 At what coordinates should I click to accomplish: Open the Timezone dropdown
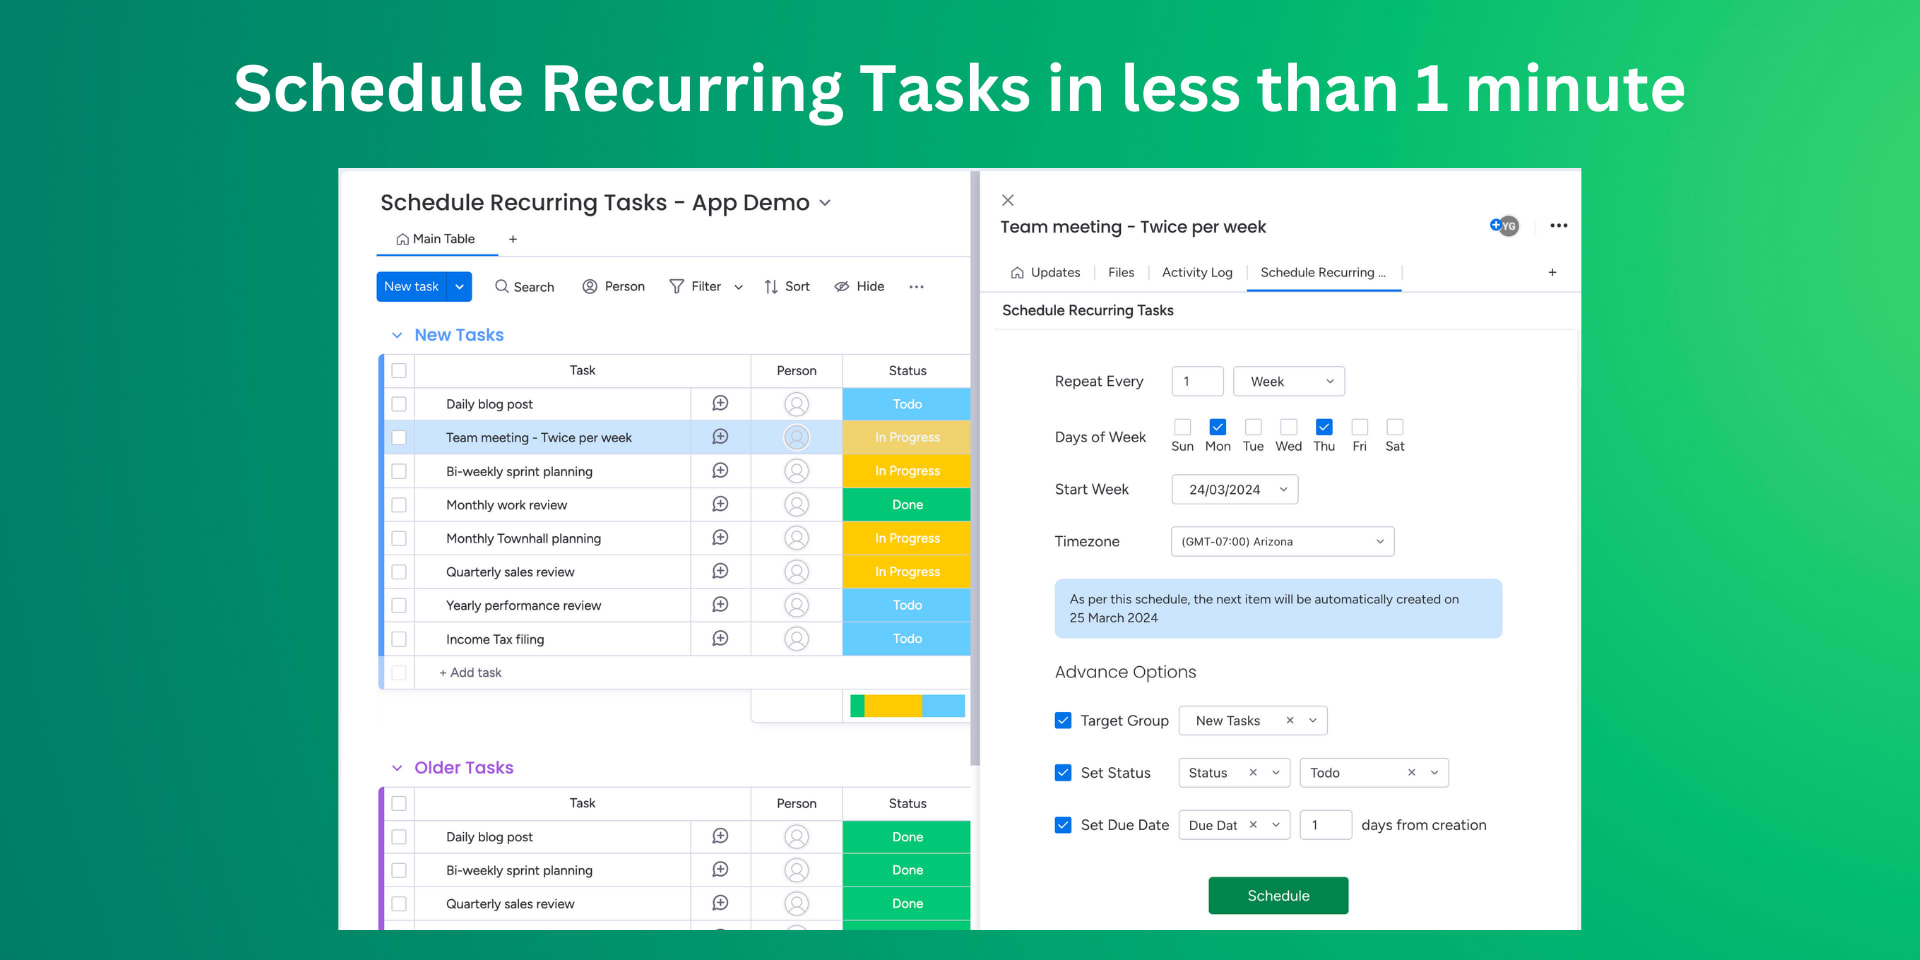tap(1283, 541)
